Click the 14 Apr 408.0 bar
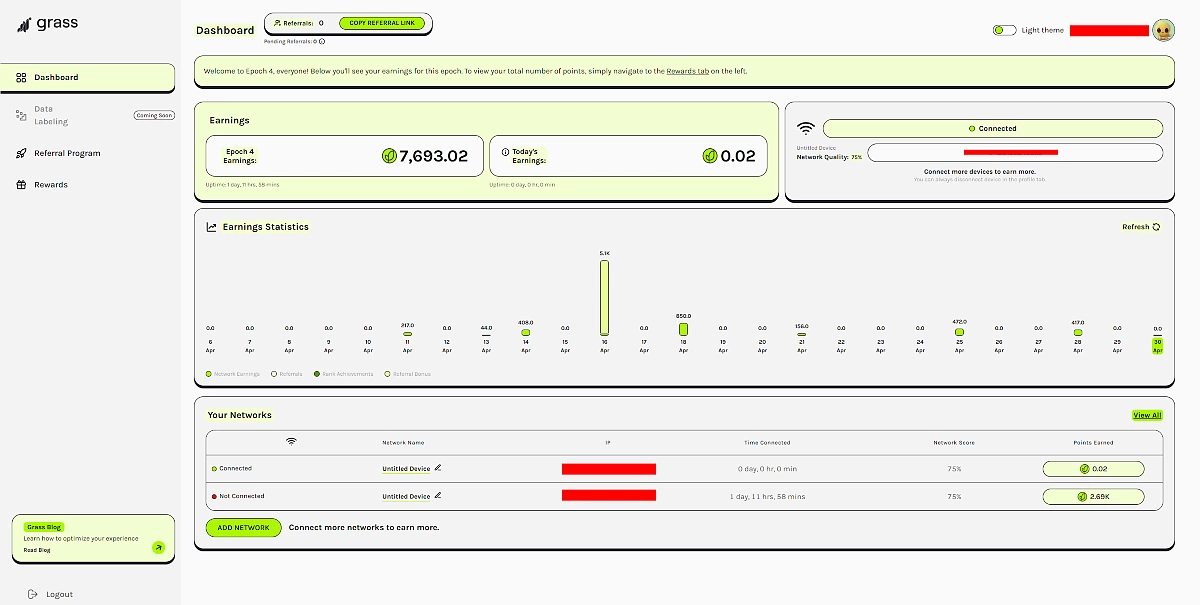The image size is (1200, 605). click(525, 333)
